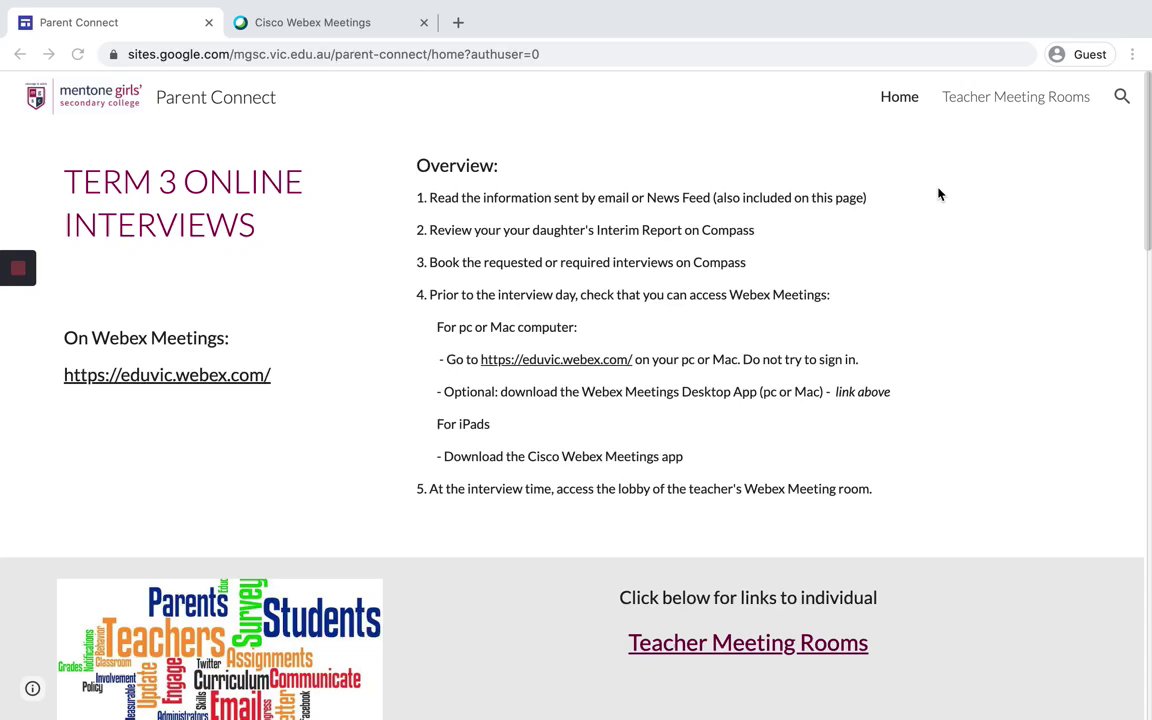Click the word cloud image

click(x=220, y=649)
